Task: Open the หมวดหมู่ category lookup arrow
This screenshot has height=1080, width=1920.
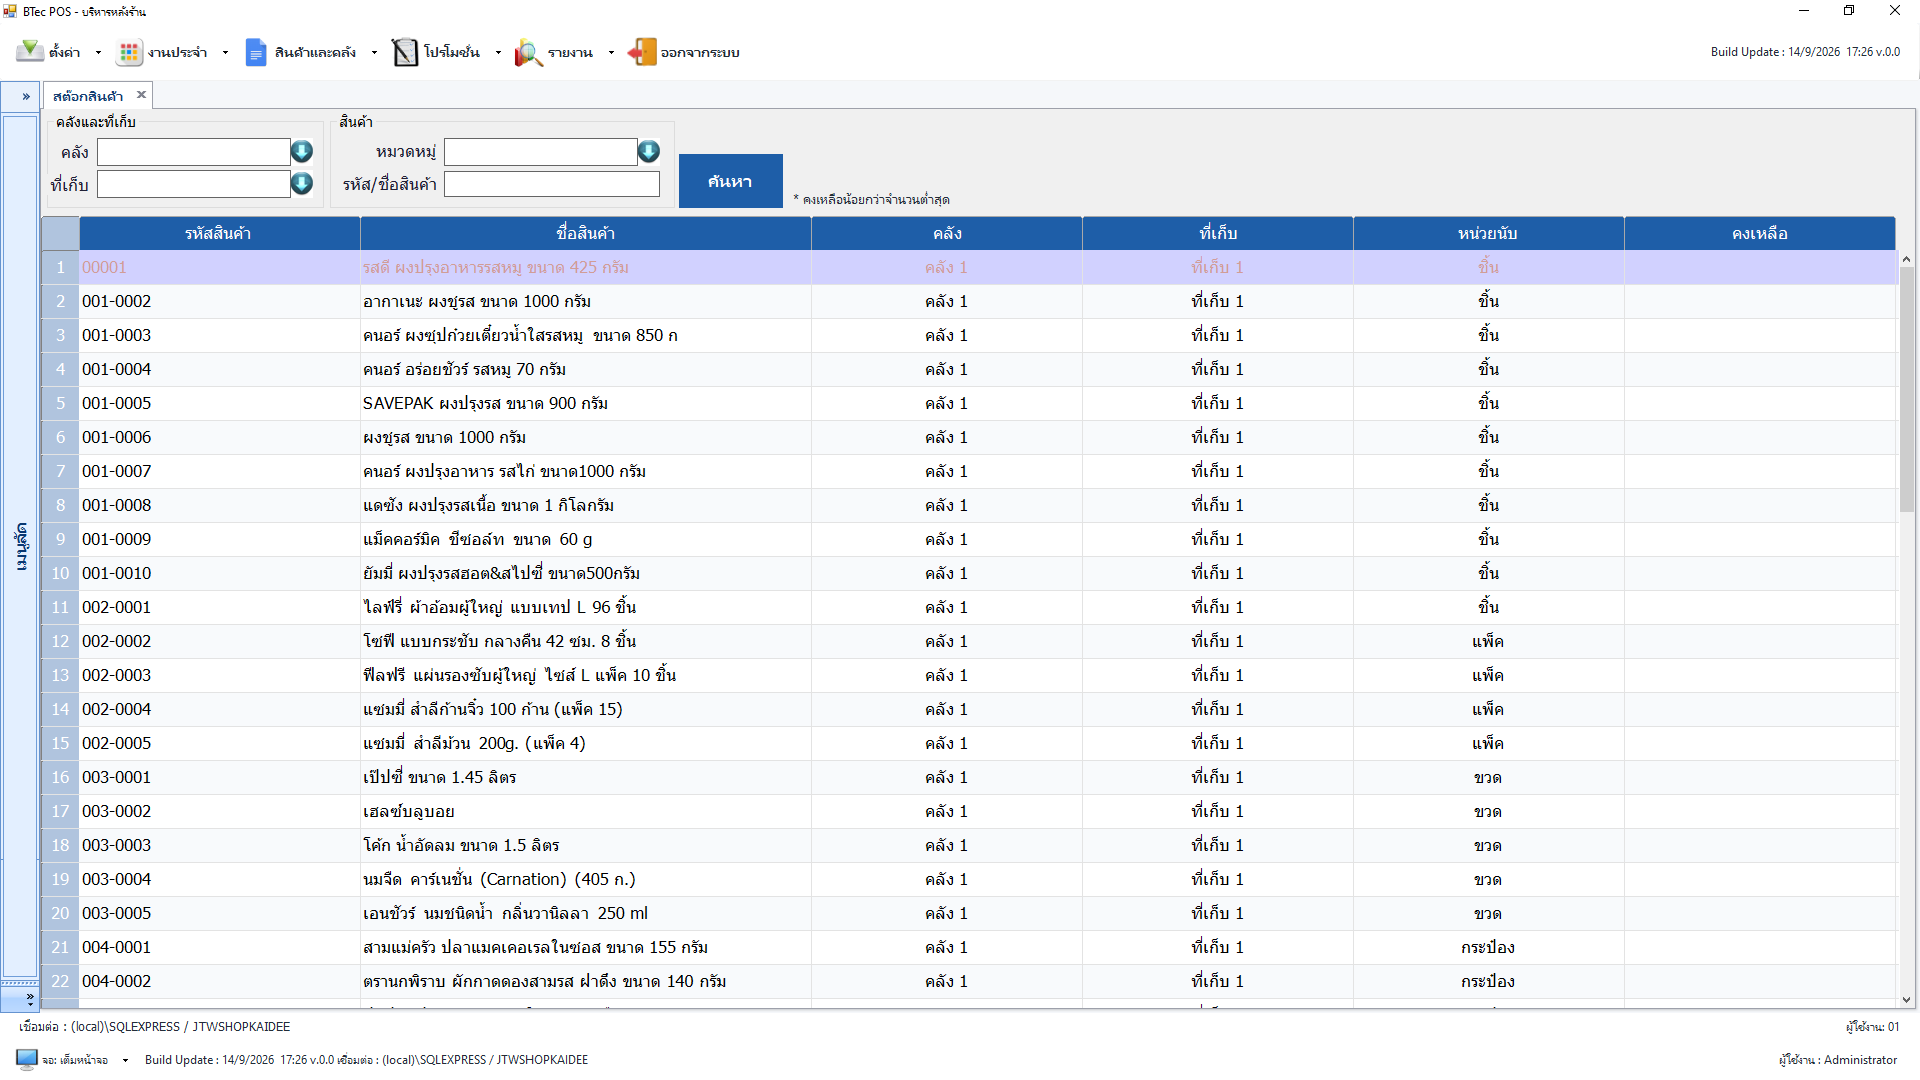Action: tap(649, 152)
